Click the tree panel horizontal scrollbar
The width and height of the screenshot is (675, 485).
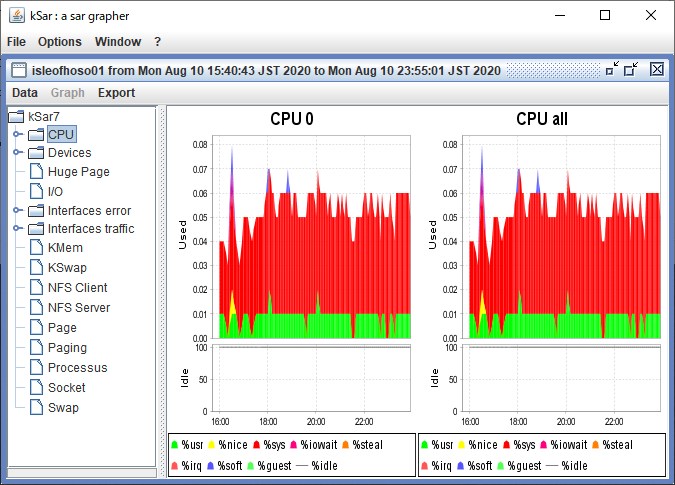coord(82,473)
